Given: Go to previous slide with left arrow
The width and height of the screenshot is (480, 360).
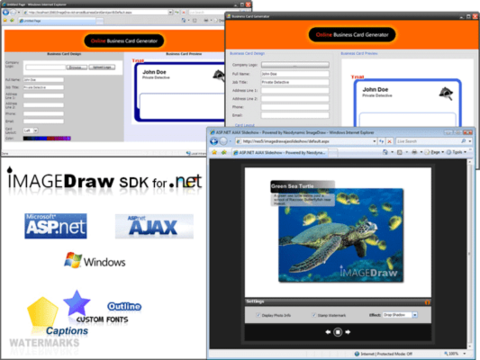Looking at the screenshot, I should (328, 332).
